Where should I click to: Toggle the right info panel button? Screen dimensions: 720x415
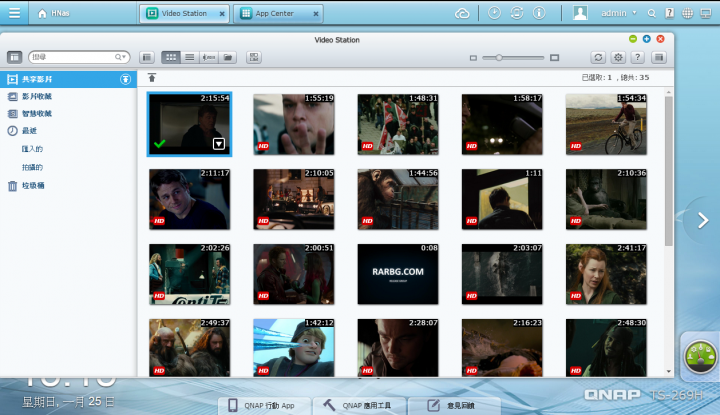(x=659, y=57)
